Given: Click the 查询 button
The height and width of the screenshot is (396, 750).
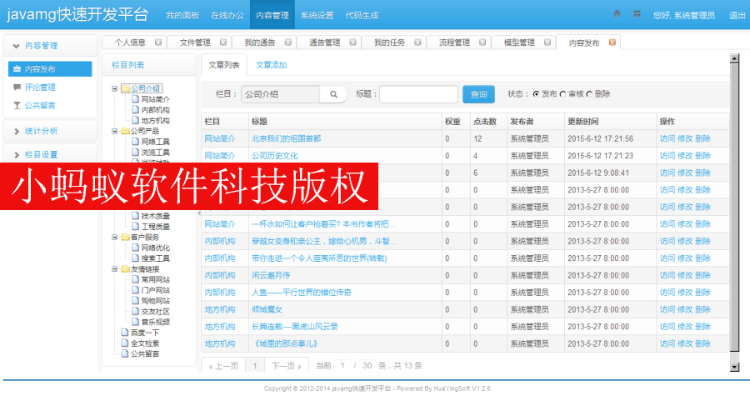Looking at the screenshot, I should tap(478, 94).
